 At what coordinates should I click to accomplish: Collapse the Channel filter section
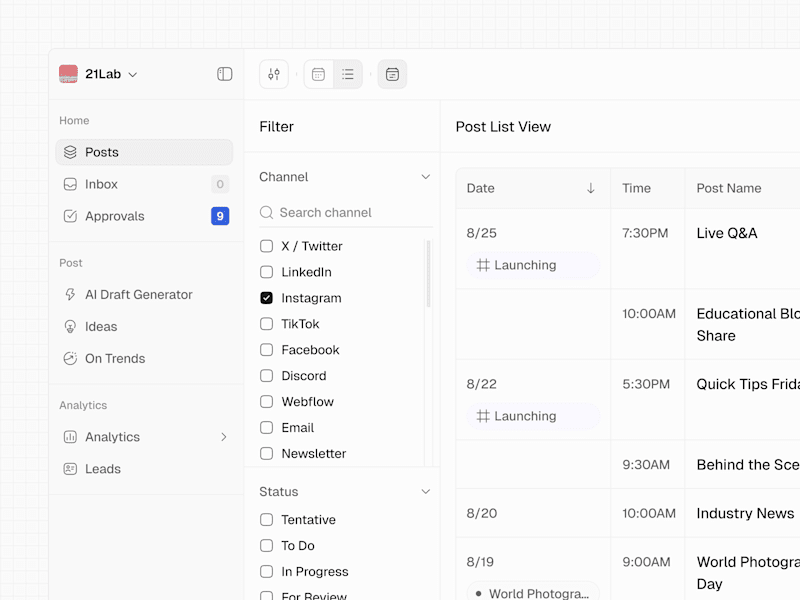click(x=425, y=177)
